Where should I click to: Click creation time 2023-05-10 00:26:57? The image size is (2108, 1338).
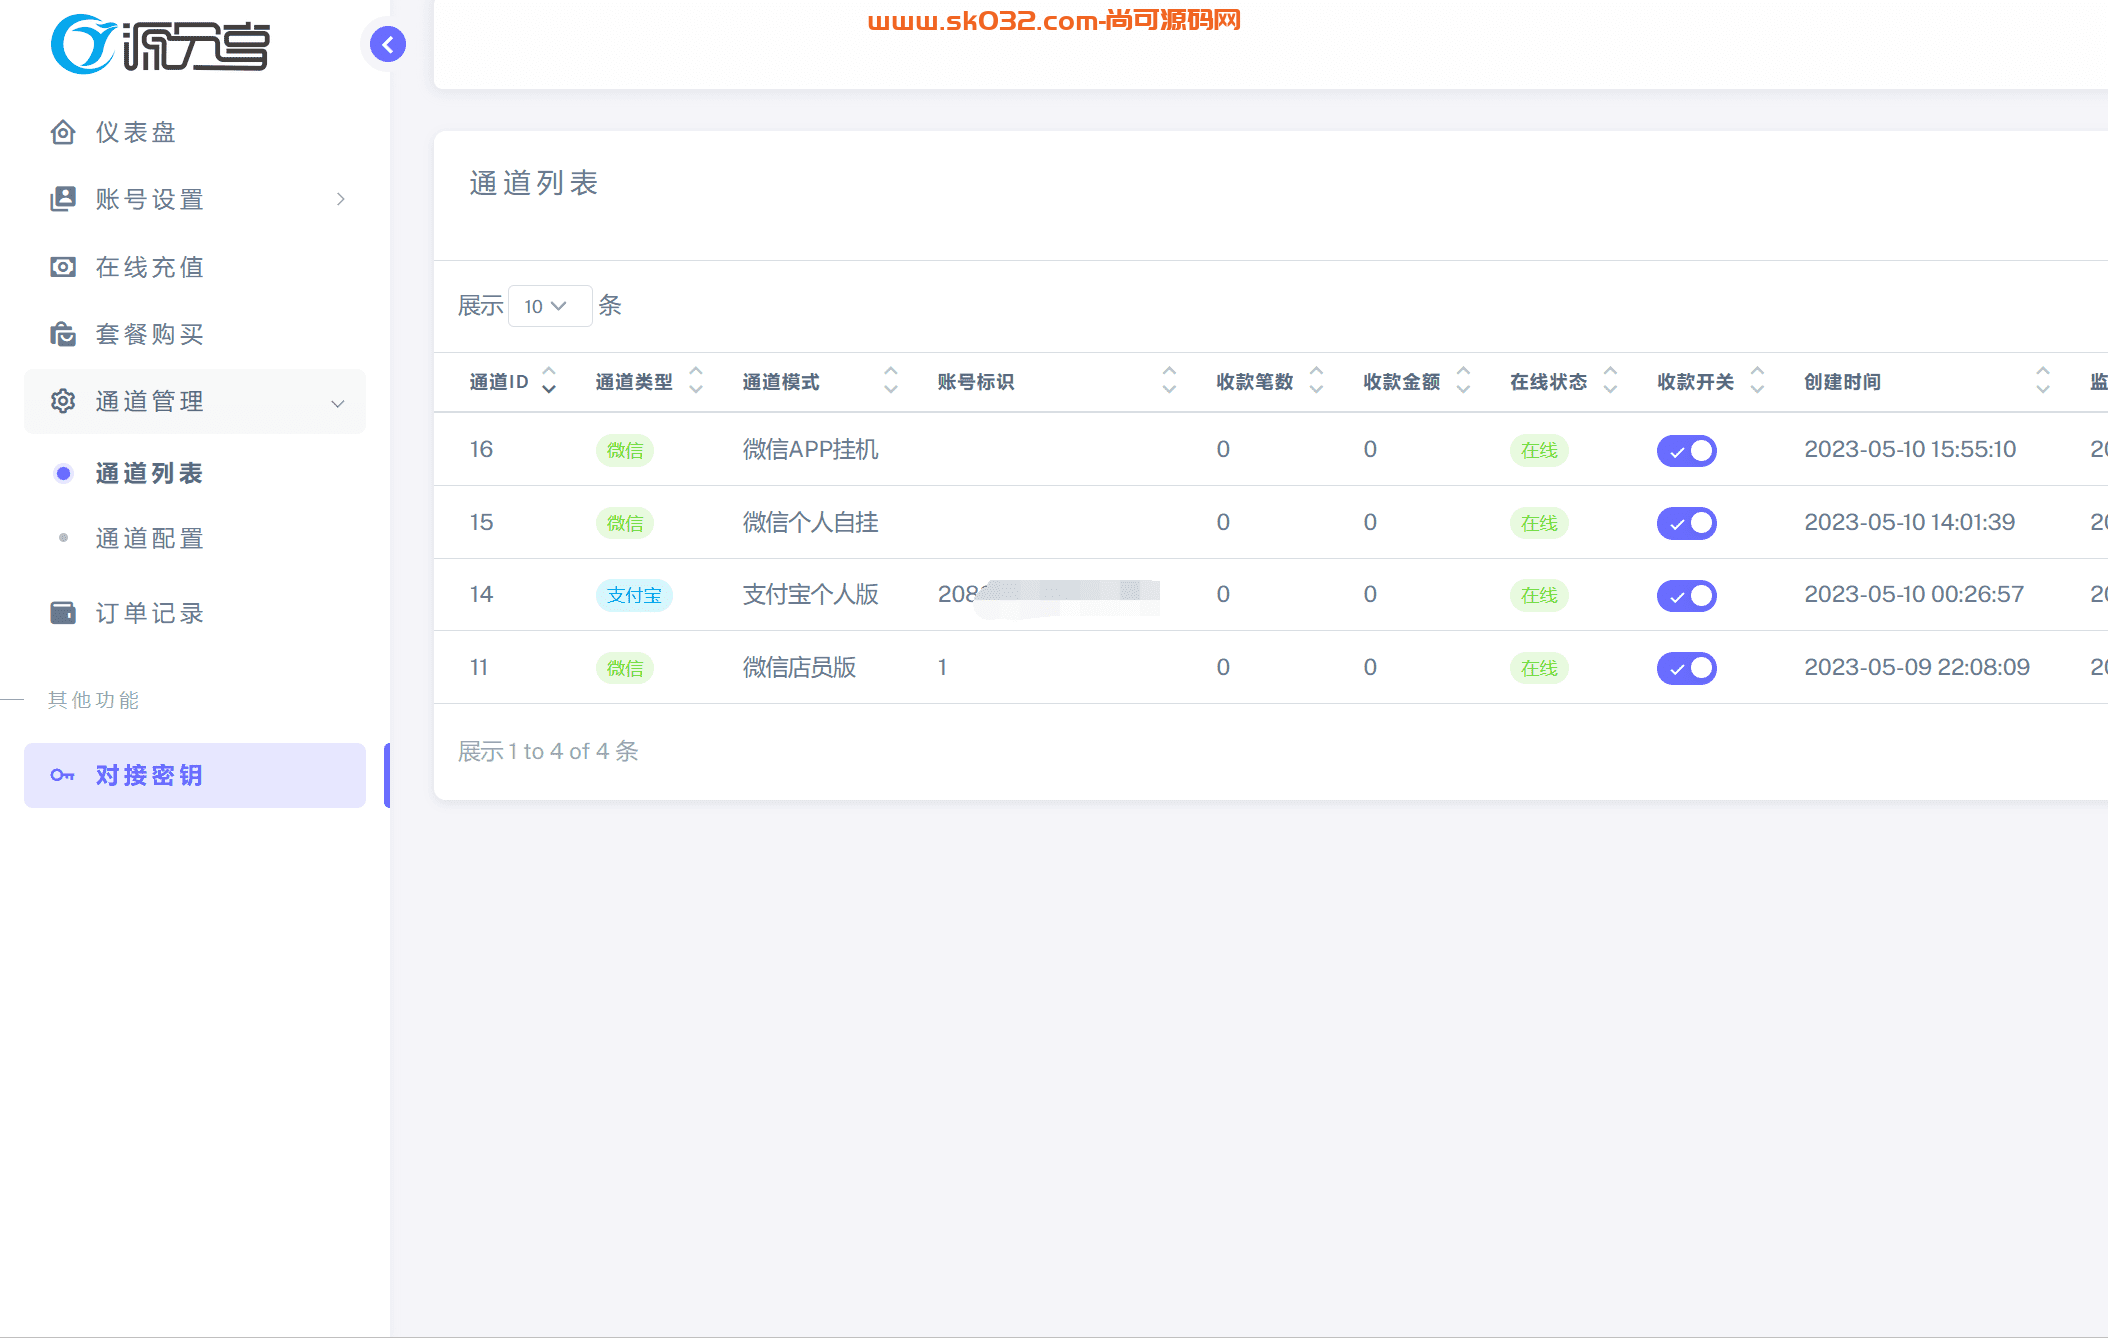pos(1914,594)
